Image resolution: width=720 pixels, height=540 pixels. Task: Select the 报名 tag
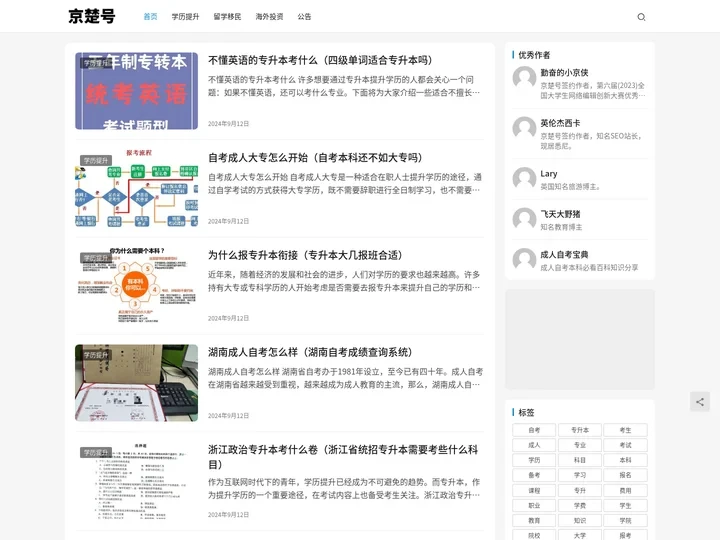[x=625, y=475]
